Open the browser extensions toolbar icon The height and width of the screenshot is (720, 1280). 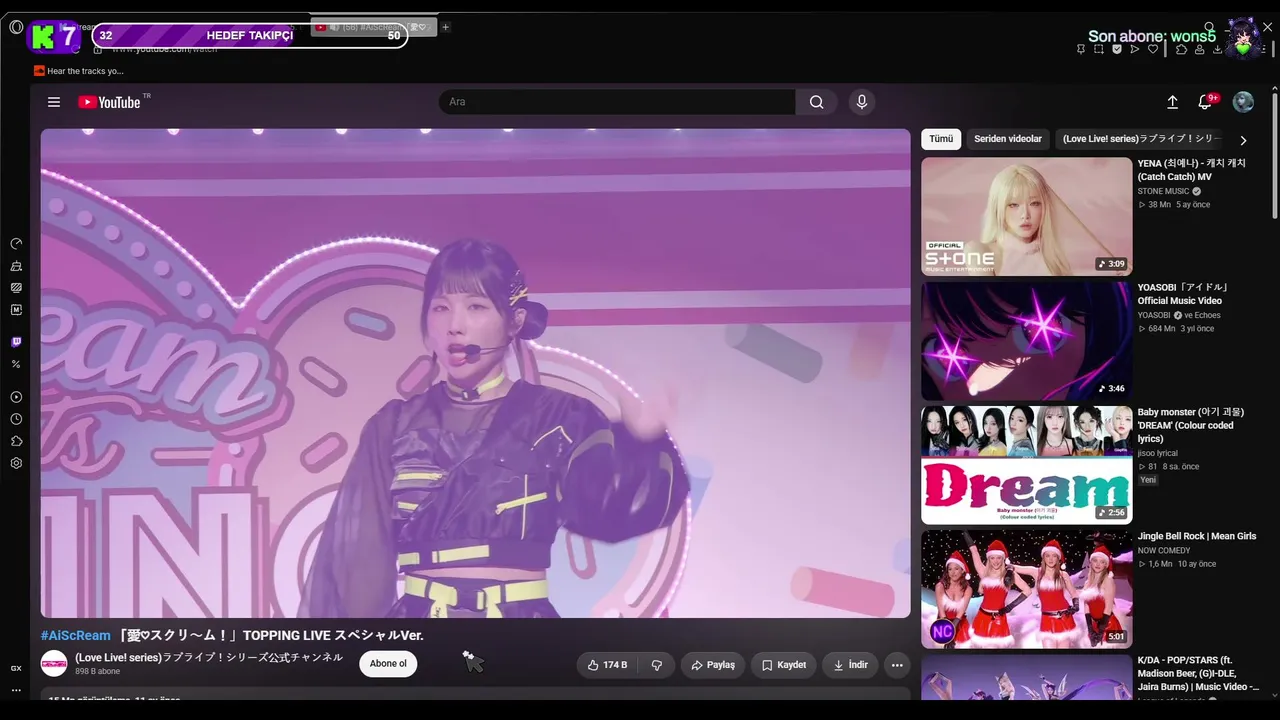(x=1181, y=49)
